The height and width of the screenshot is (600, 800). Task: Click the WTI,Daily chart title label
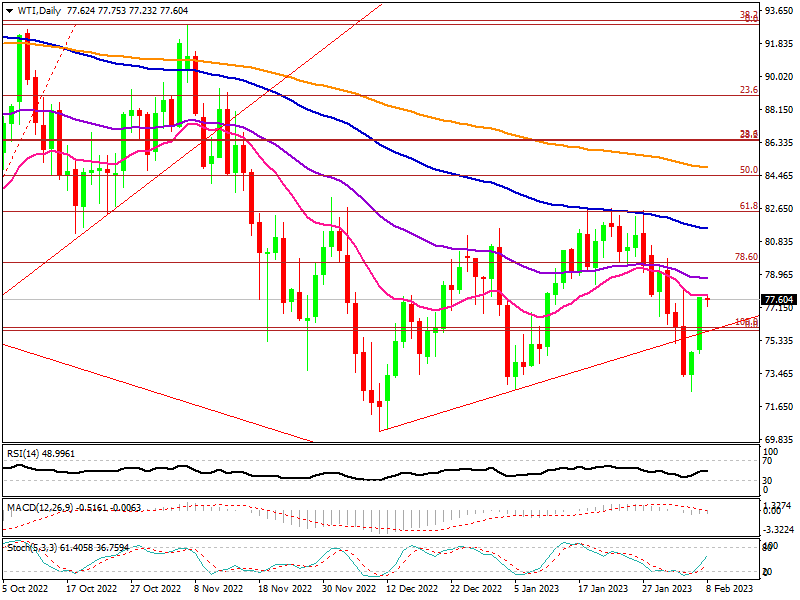[x=36, y=10]
